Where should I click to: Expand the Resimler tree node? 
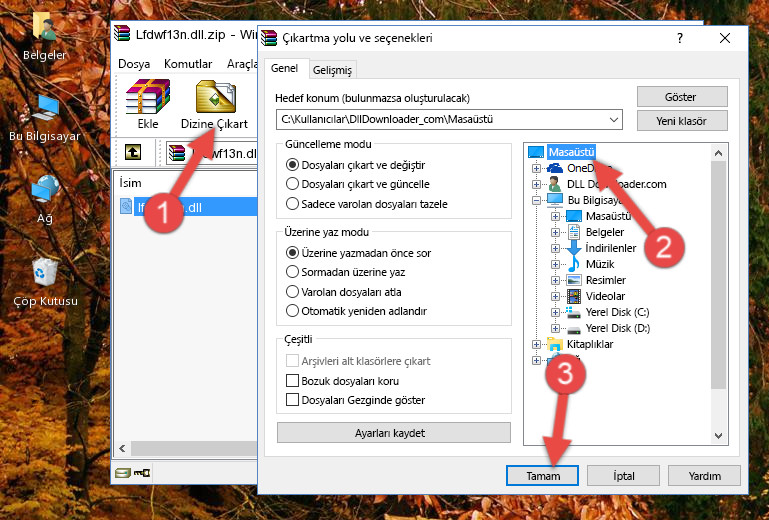(x=555, y=280)
